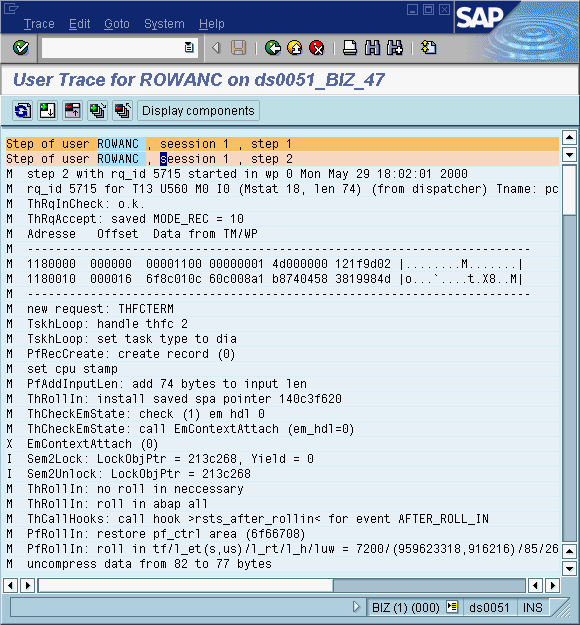Screen dimensions: 580x625
Task: Click the upper scroll-up arrow of the trace list
Action: click(569, 138)
